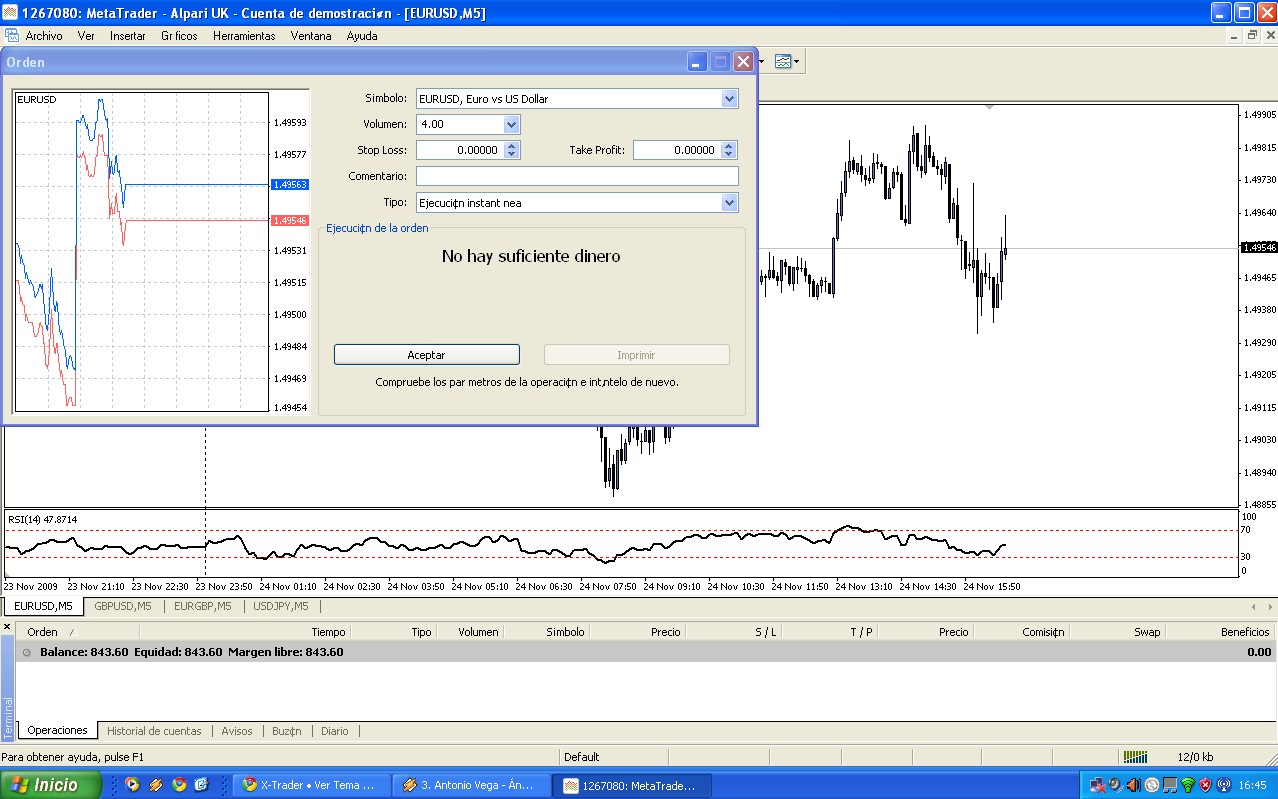
Task: Click the 'No hay suficiente dinero' message
Action: [x=531, y=257]
